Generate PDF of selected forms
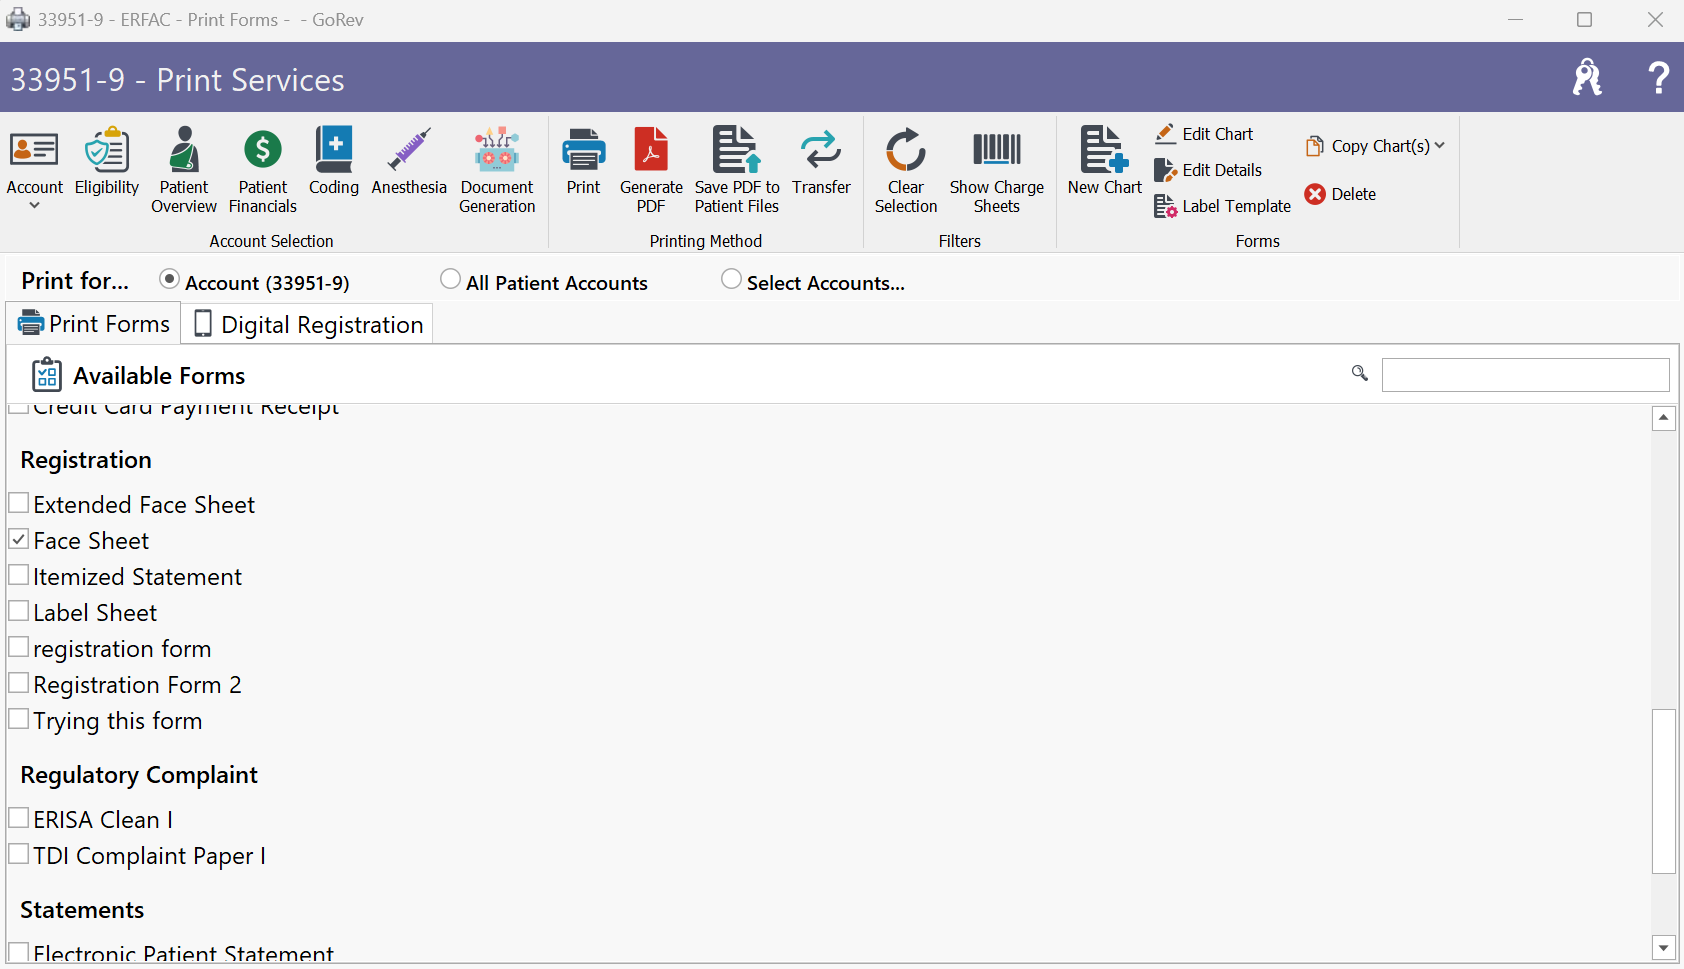The height and width of the screenshot is (969, 1684). pyautogui.click(x=651, y=170)
